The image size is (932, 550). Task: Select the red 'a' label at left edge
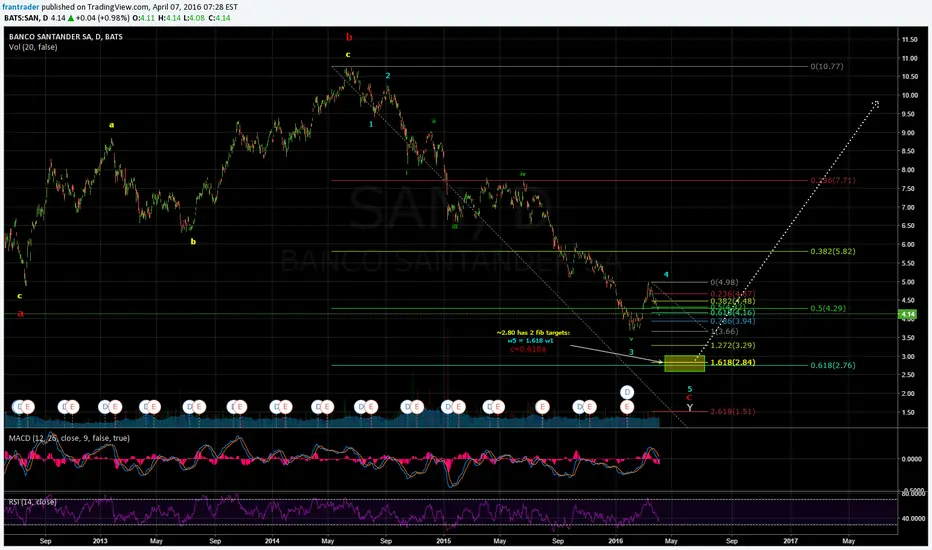tap(20, 313)
